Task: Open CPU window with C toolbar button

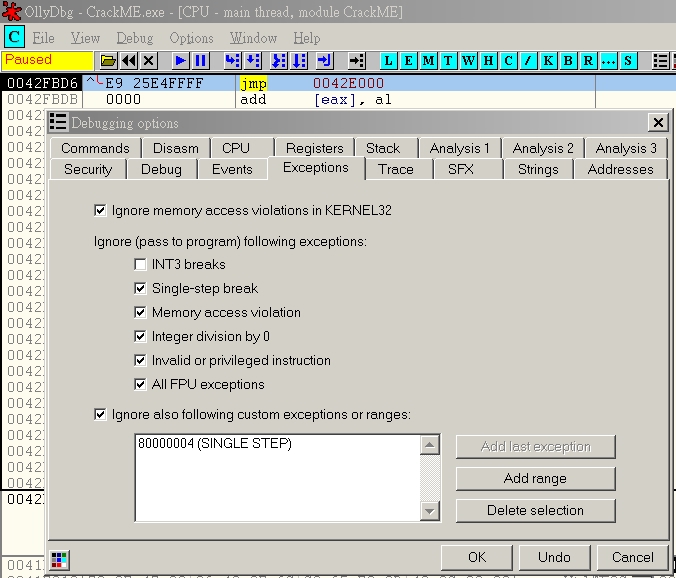Action: pyautogui.click(x=508, y=60)
